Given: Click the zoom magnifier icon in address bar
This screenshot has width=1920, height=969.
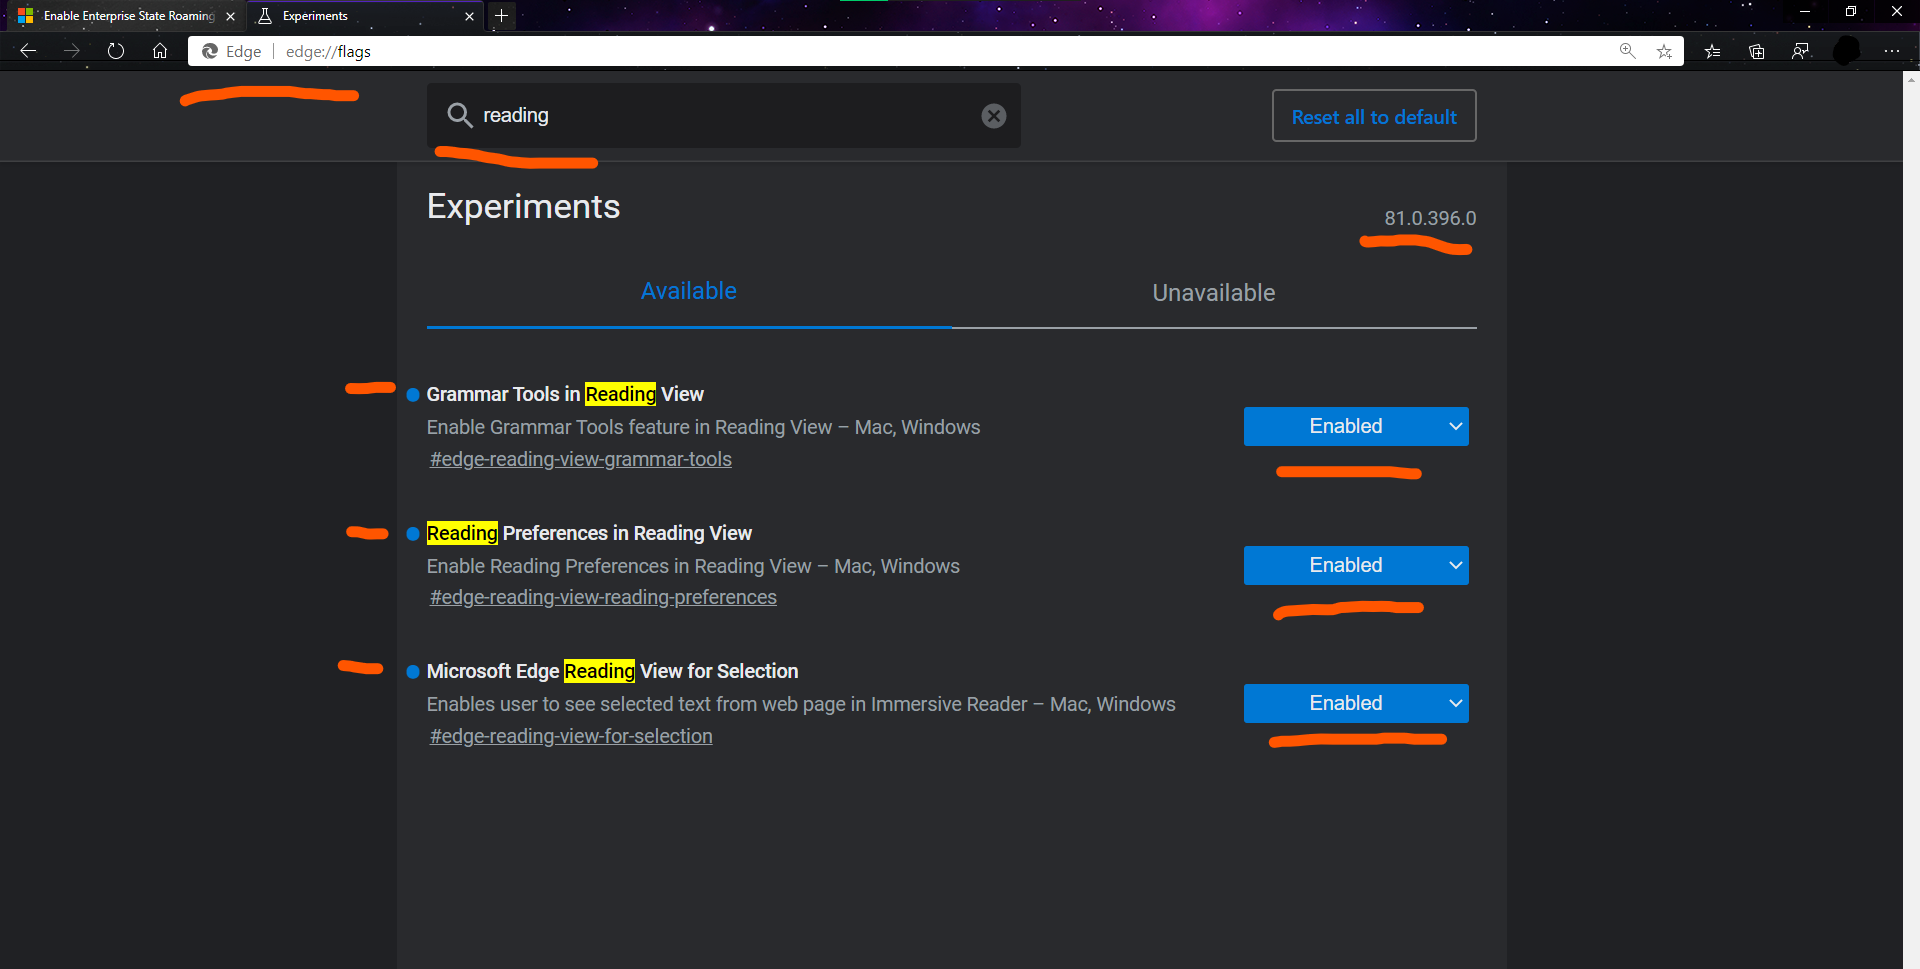Looking at the screenshot, I should [1627, 51].
